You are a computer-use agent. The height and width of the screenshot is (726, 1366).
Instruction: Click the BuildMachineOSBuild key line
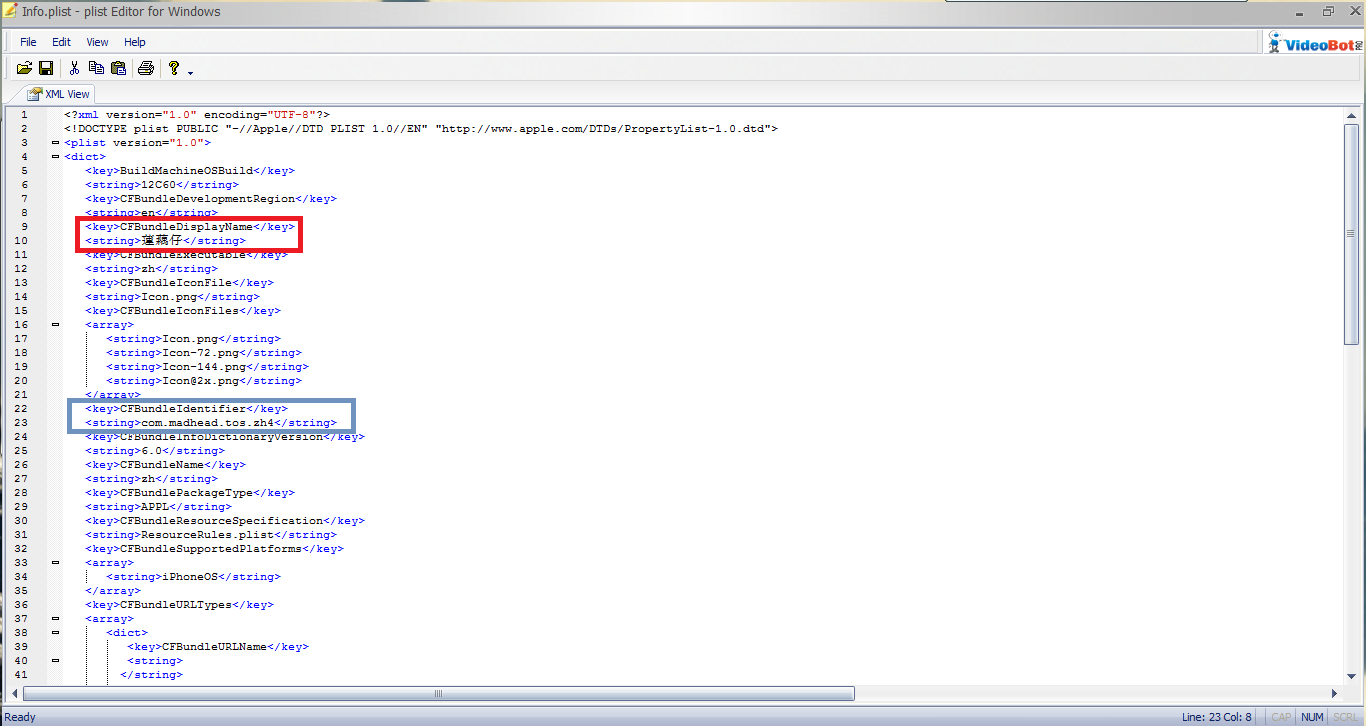pos(190,171)
